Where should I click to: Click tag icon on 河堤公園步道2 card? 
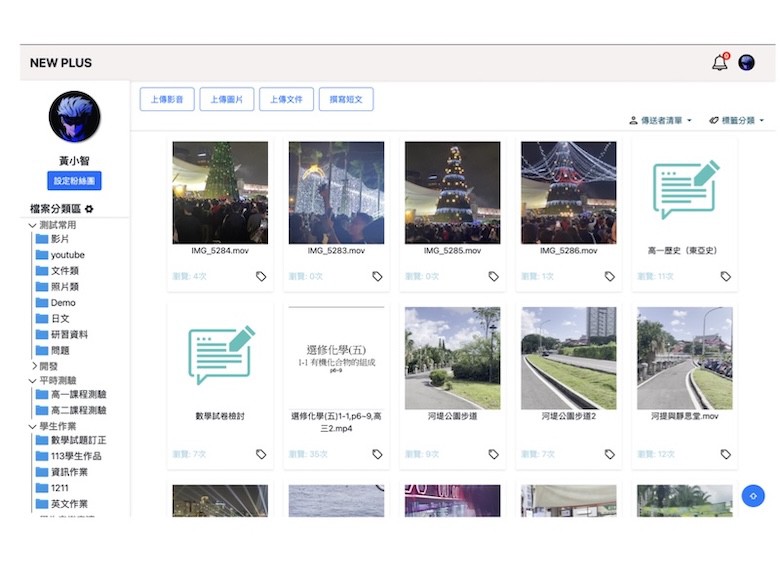point(610,454)
